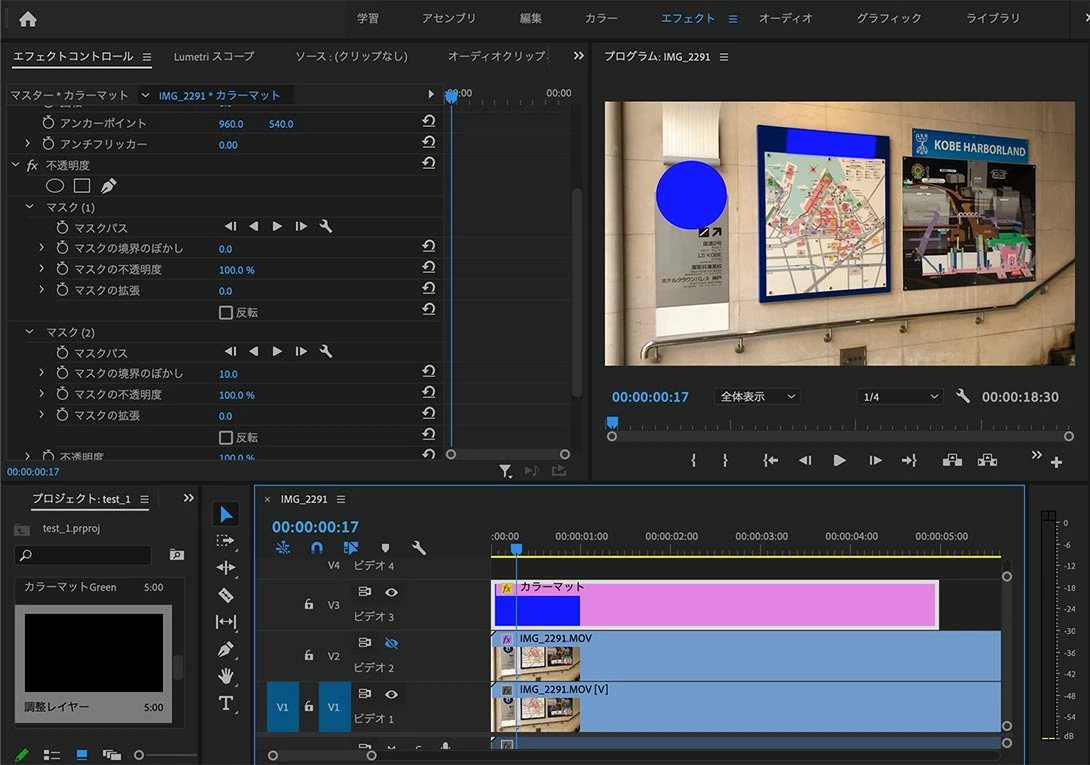Toggle visibility eye of V3 track
The width and height of the screenshot is (1090, 765).
click(x=391, y=592)
